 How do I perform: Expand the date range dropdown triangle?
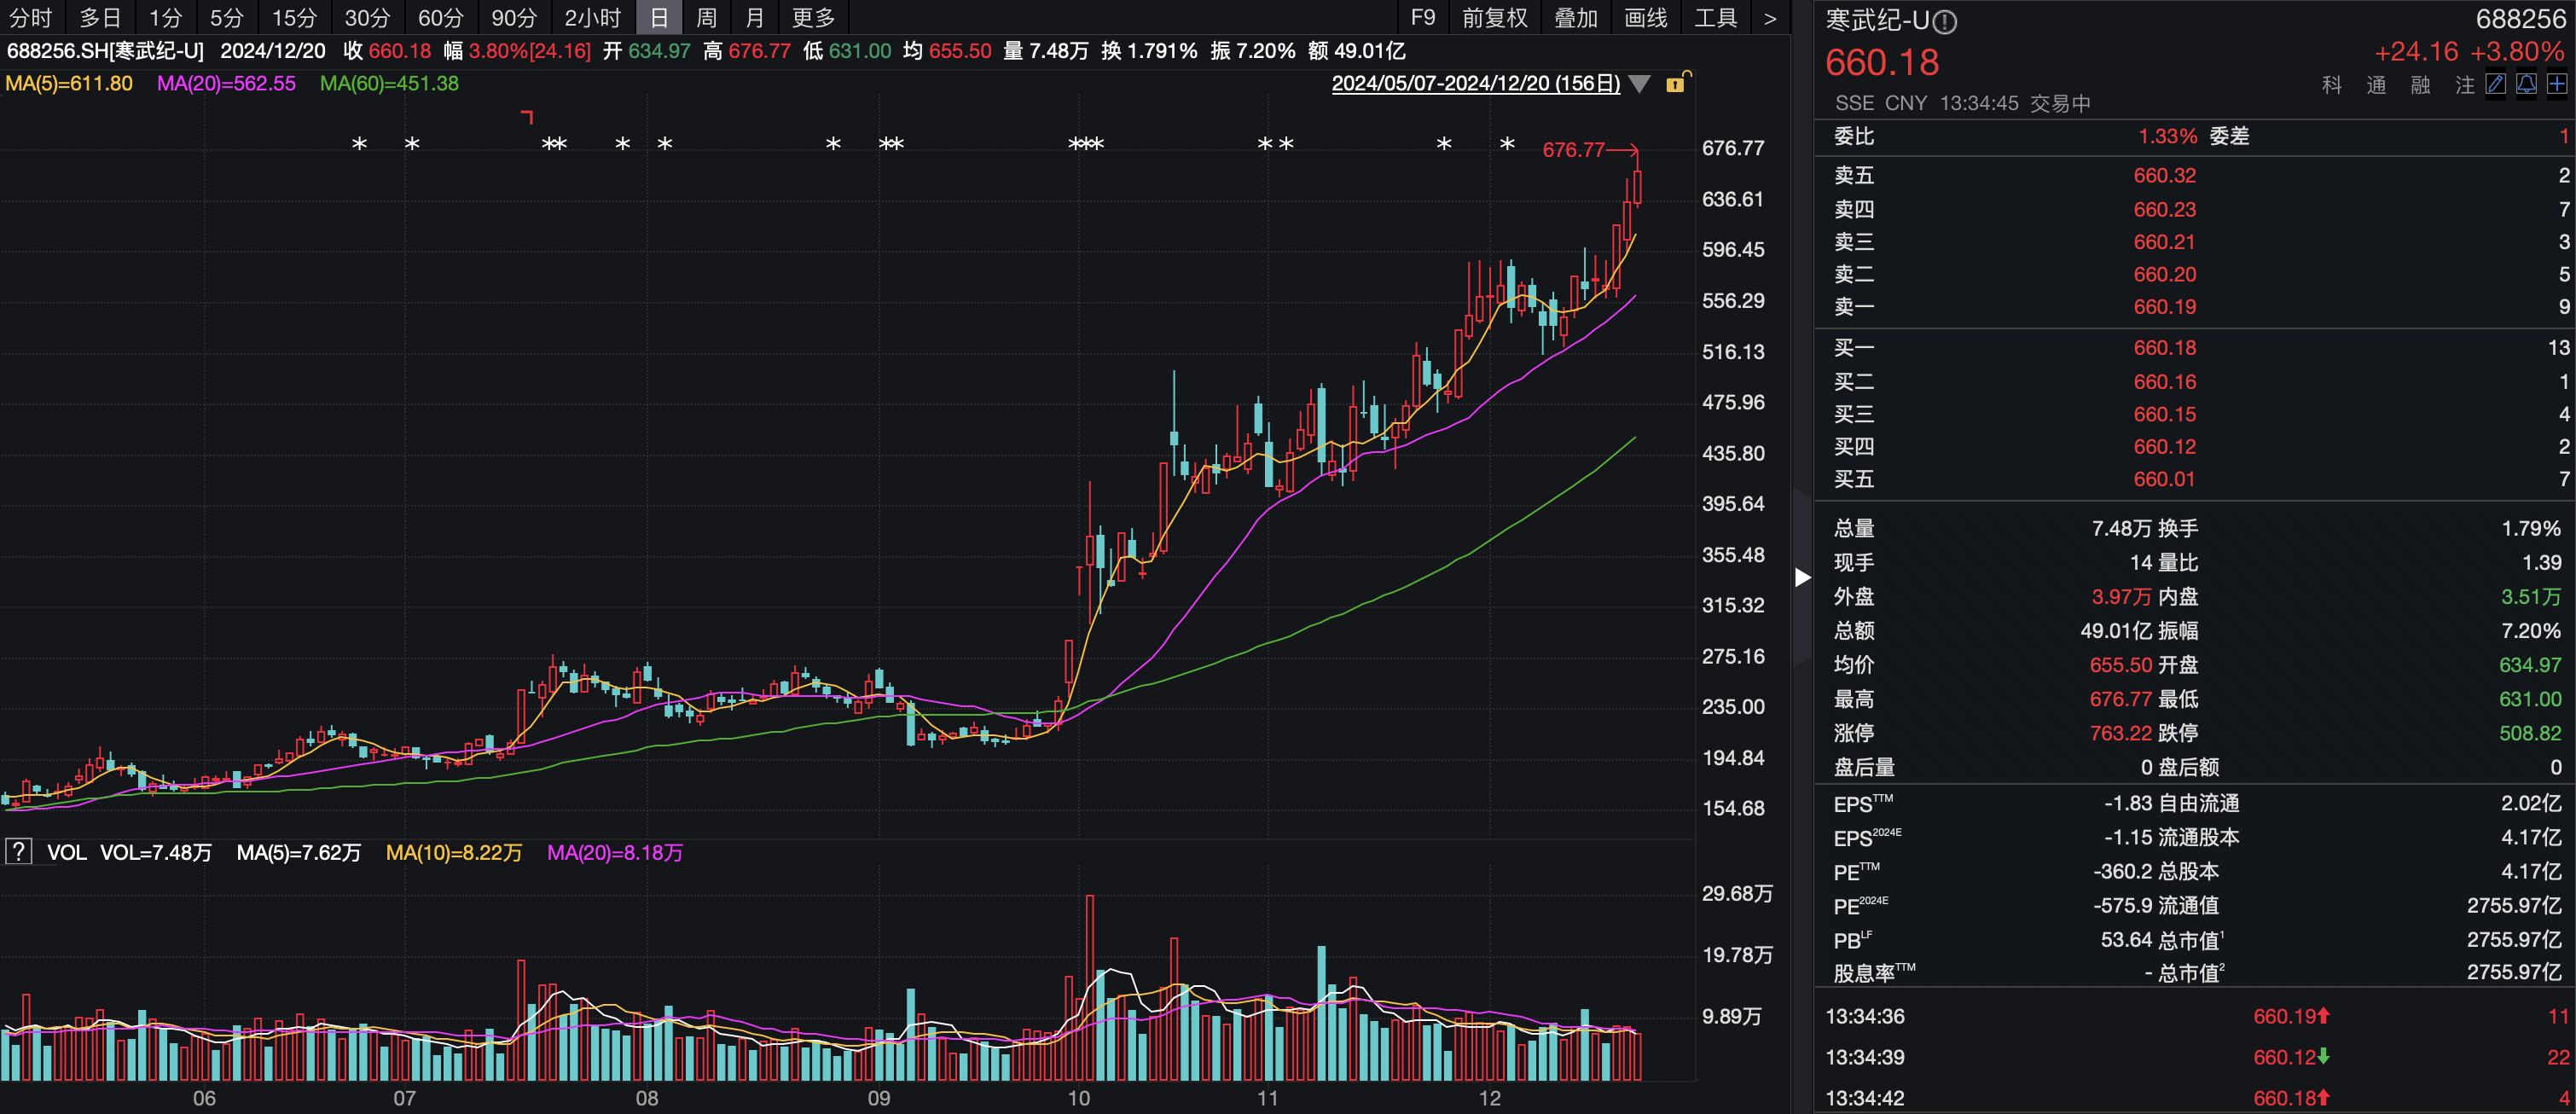pyautogui.click(x=1639, y=84)
